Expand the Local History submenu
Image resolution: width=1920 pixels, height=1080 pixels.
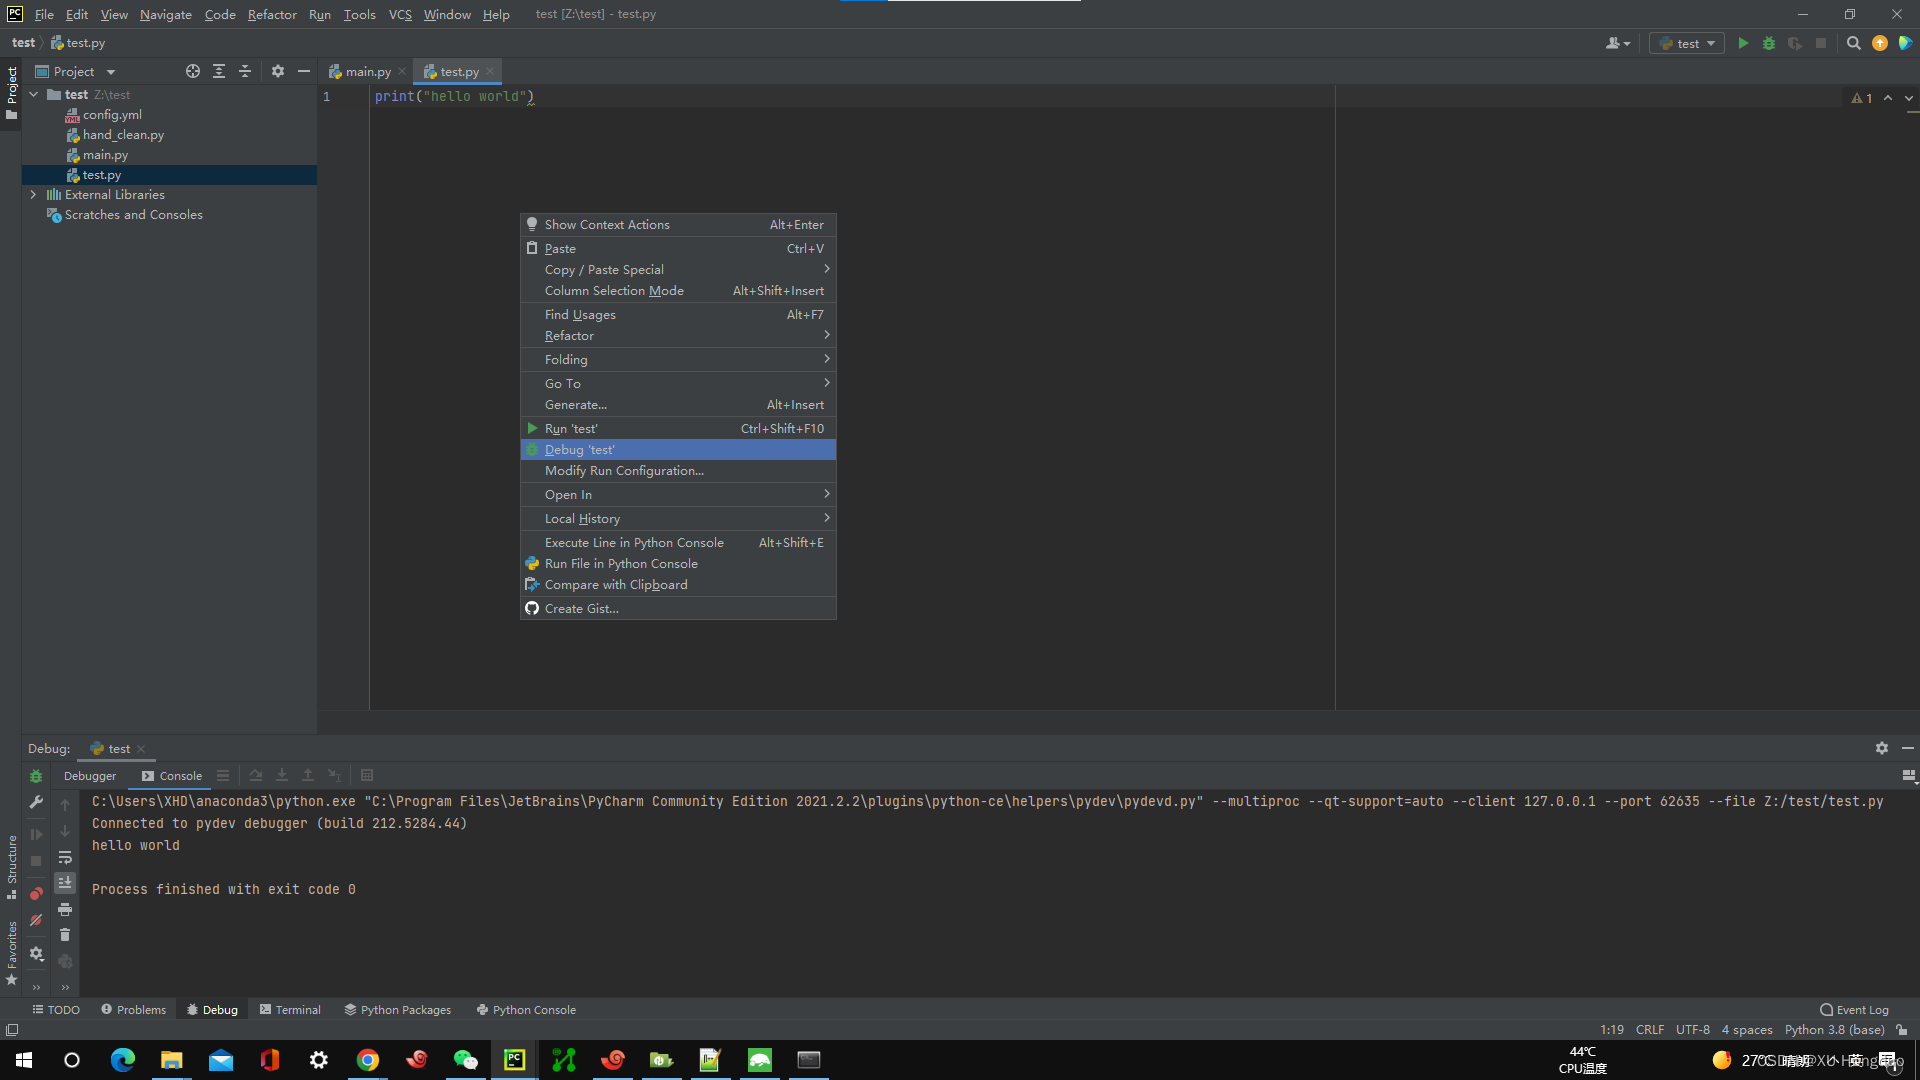pos(678,518)
